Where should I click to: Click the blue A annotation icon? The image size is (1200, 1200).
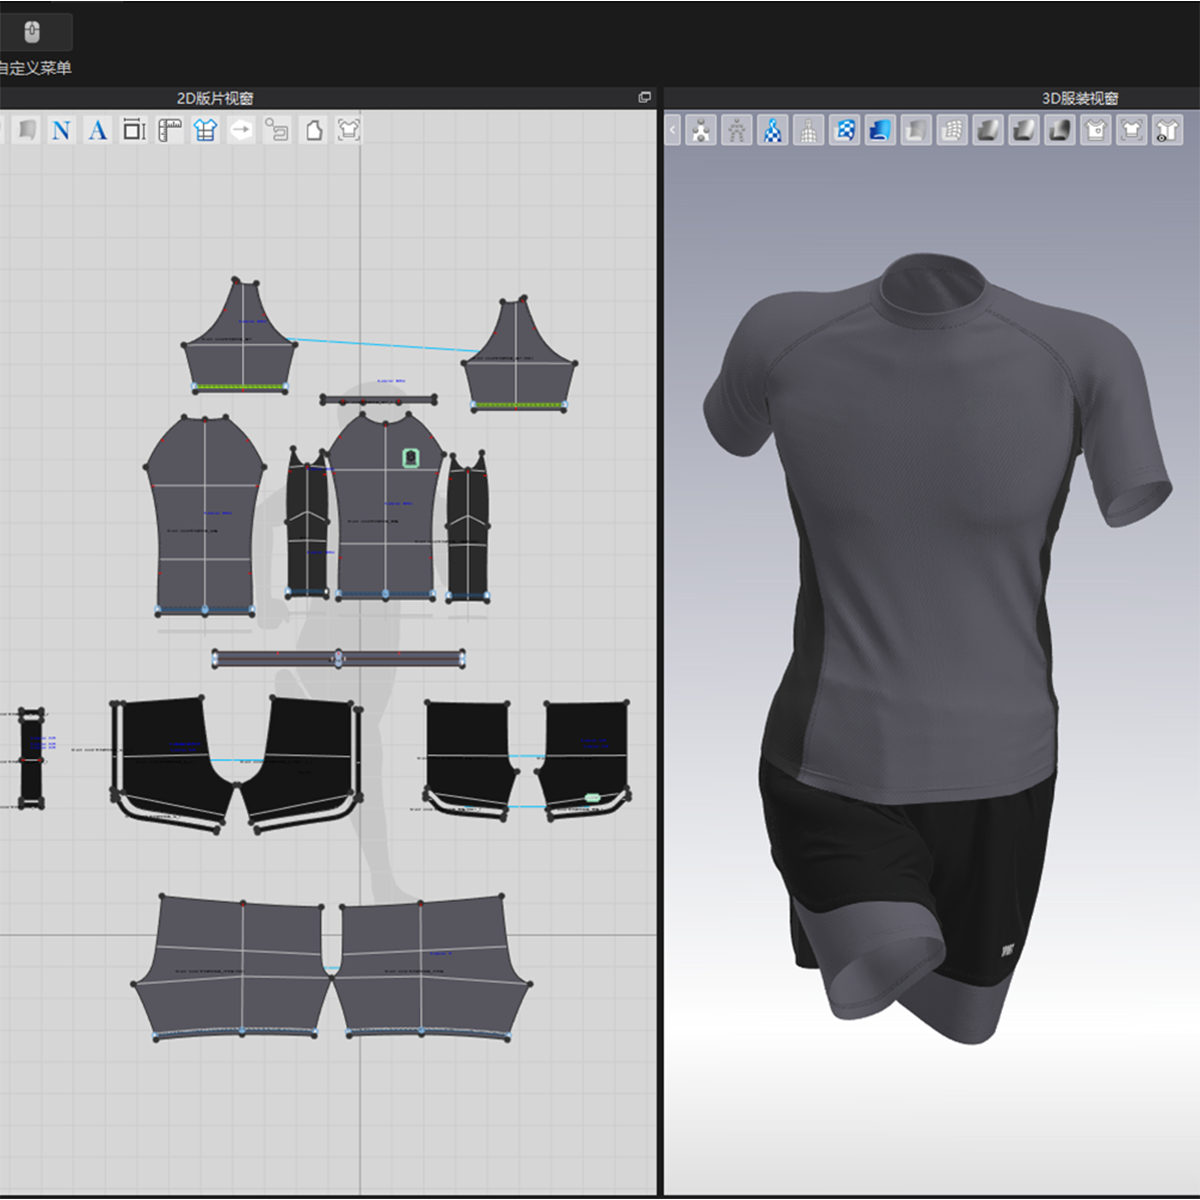[97, 130]
